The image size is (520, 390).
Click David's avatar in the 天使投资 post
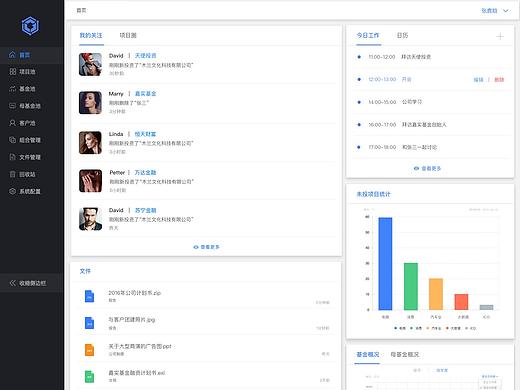coord(90,64)
